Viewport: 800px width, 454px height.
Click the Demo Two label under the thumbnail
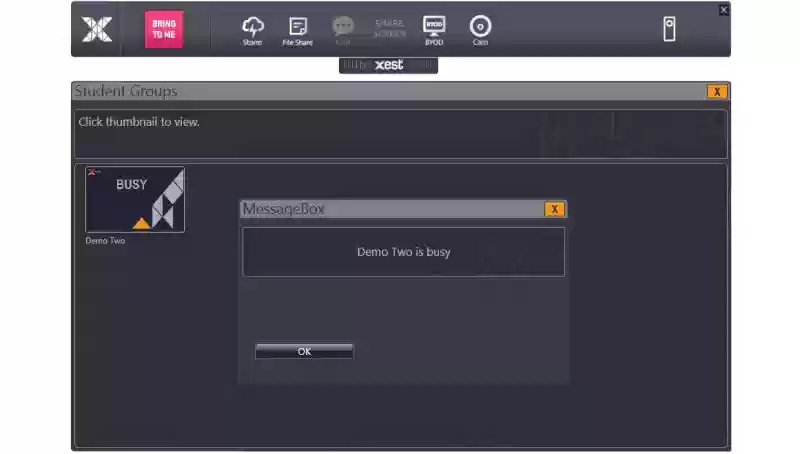click(x=105, y=241)
